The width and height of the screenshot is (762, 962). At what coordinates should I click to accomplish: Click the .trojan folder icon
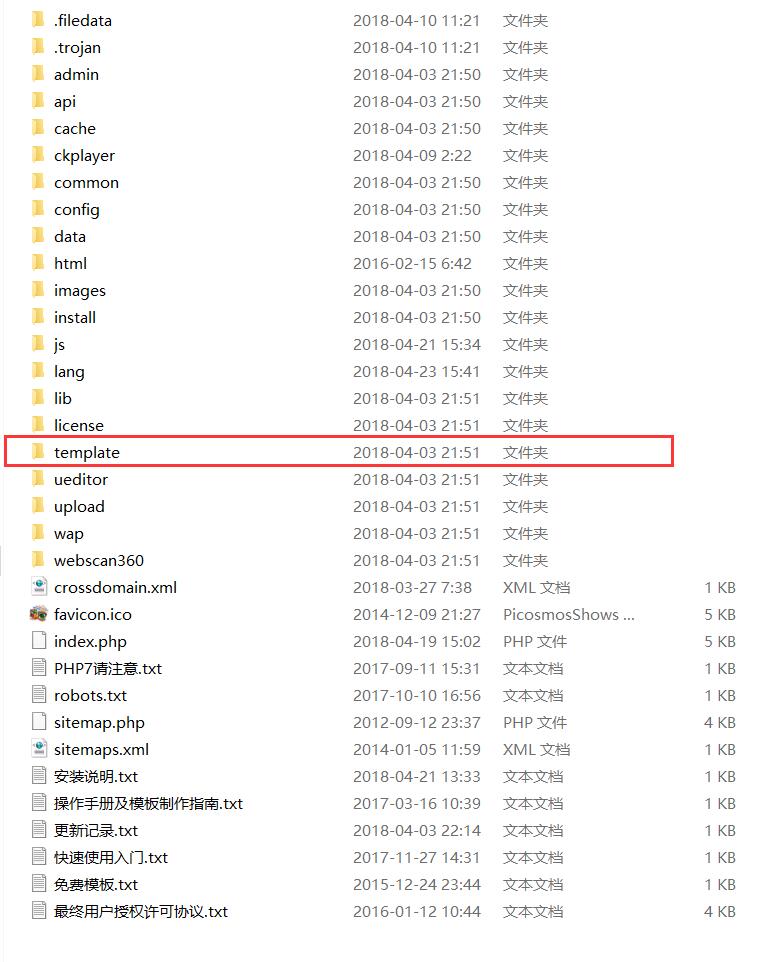[x=38, y=47]
